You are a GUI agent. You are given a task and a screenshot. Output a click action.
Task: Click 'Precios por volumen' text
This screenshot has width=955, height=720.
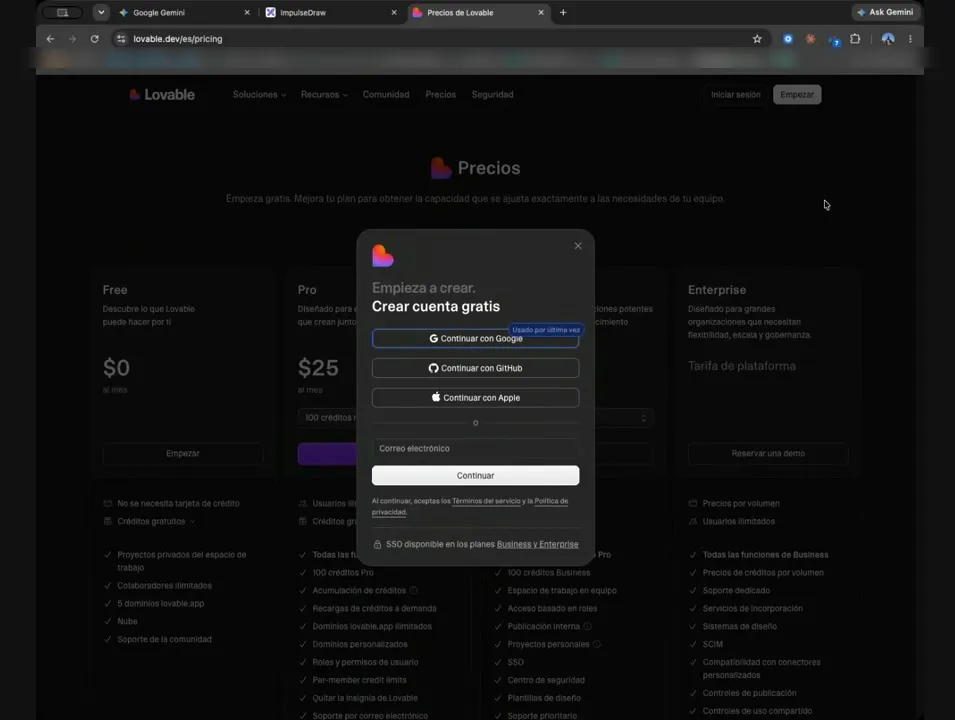pyautogui.click(x=741, y=504)
